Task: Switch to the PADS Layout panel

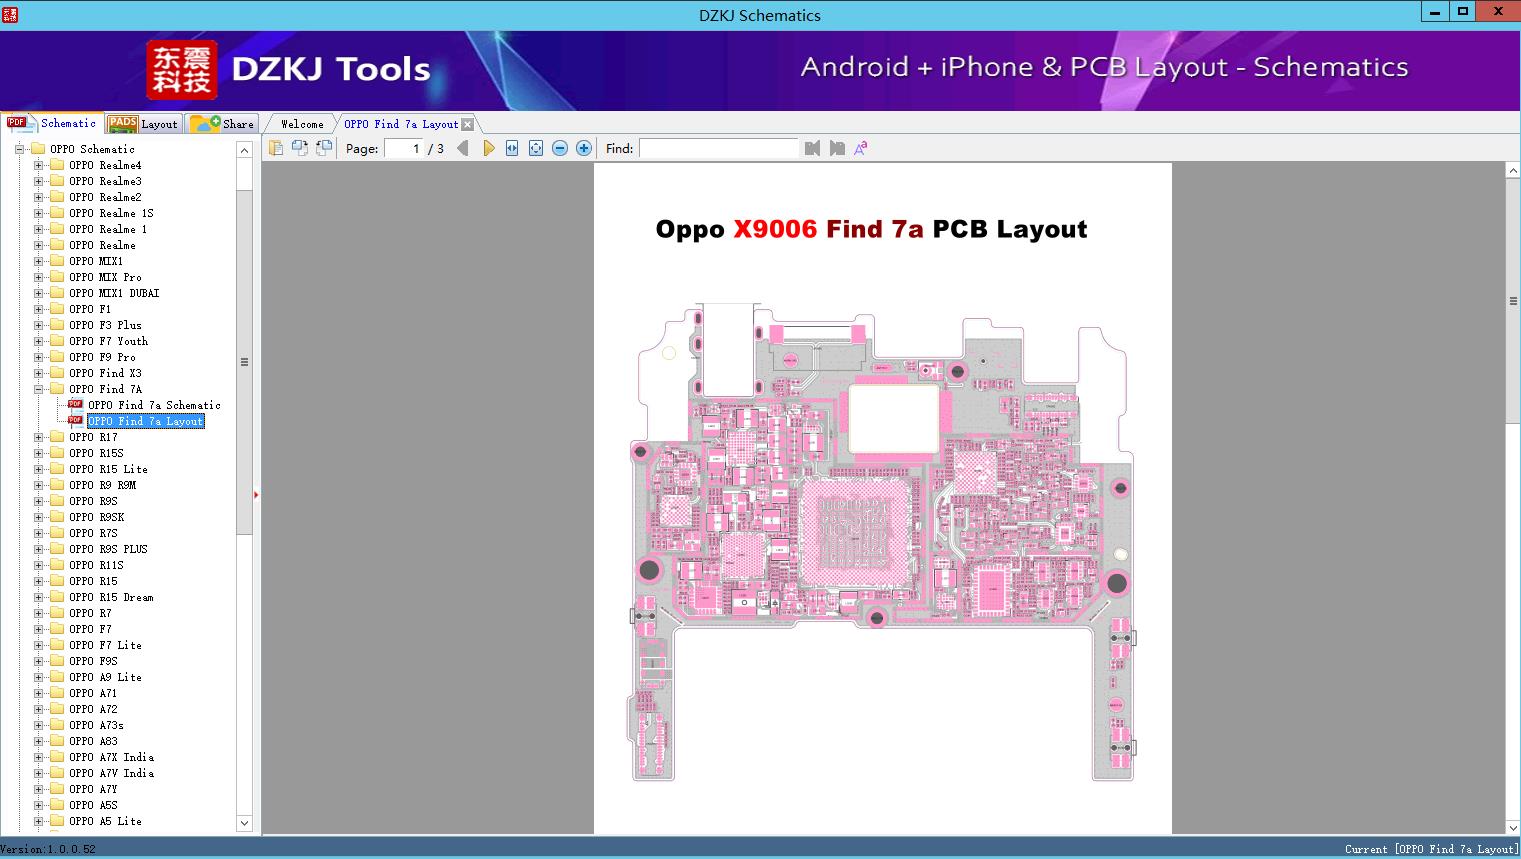Action: coord(143,123)
